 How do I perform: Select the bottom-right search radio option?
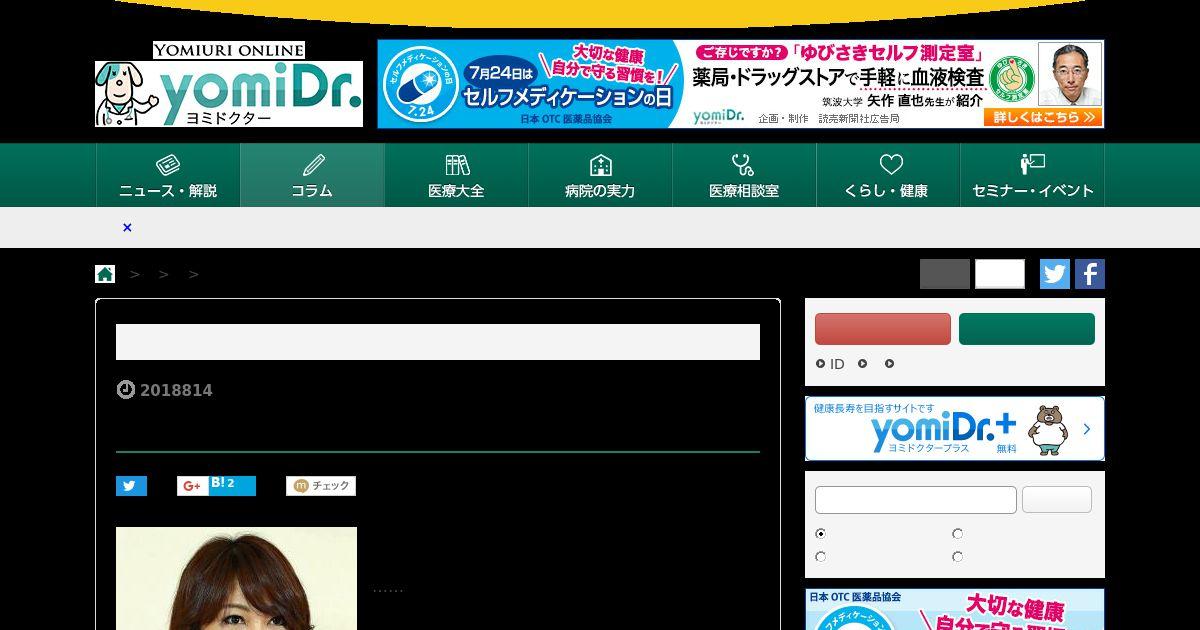(x=957, y=556)
